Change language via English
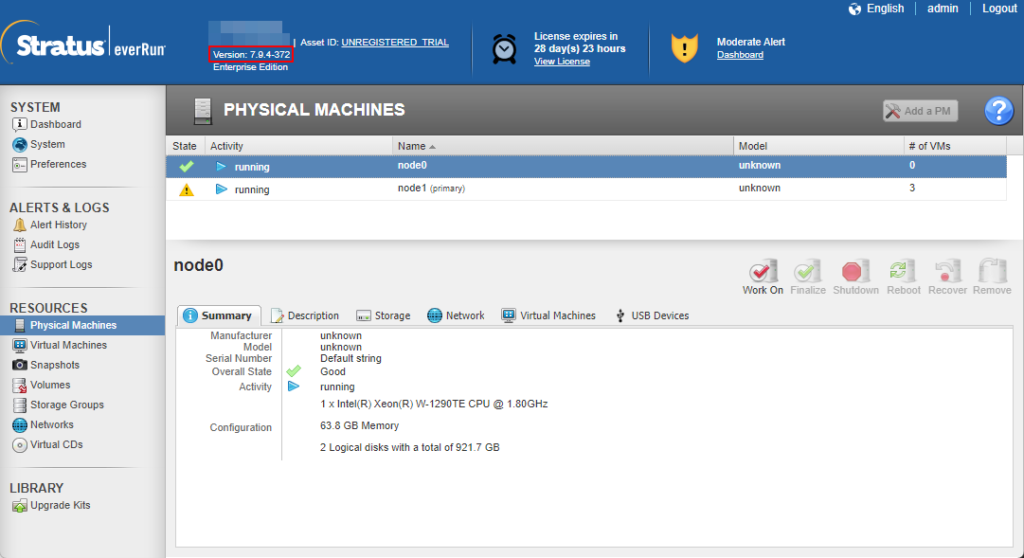1024x558 pixels. tap(885, 8)
